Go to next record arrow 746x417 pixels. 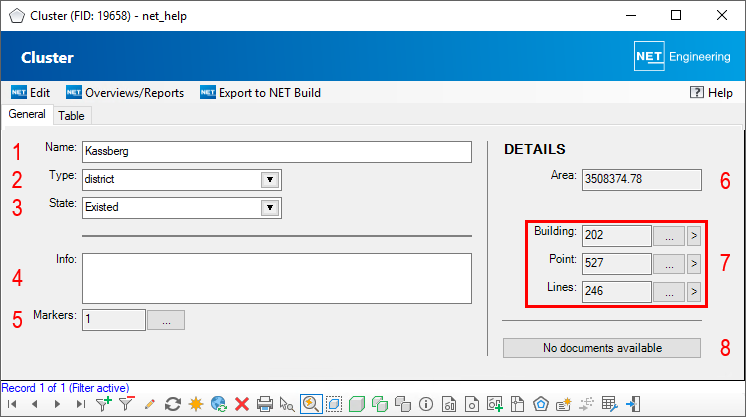58,405
